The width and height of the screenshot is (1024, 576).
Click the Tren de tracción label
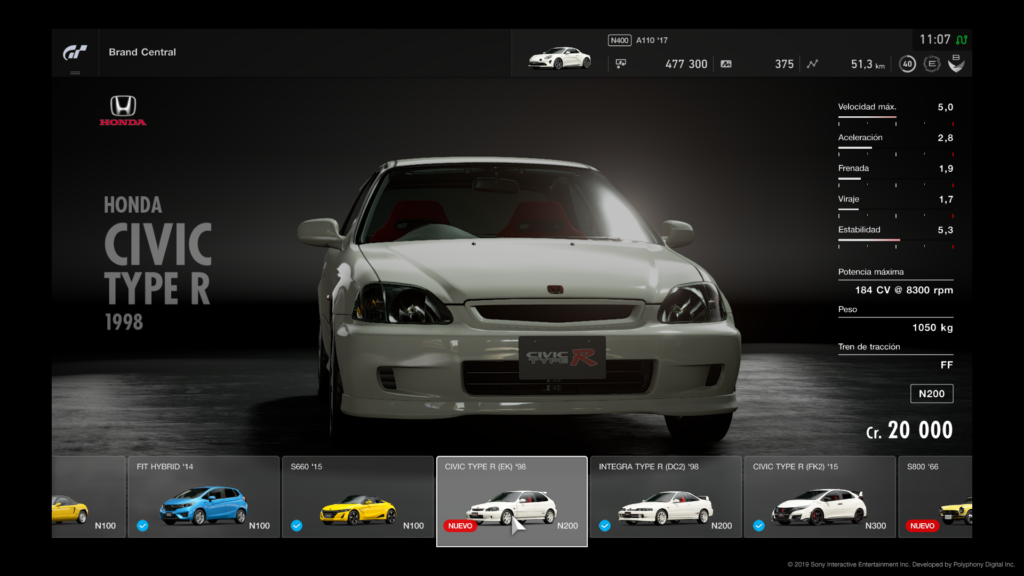click(x=869, y=347)
